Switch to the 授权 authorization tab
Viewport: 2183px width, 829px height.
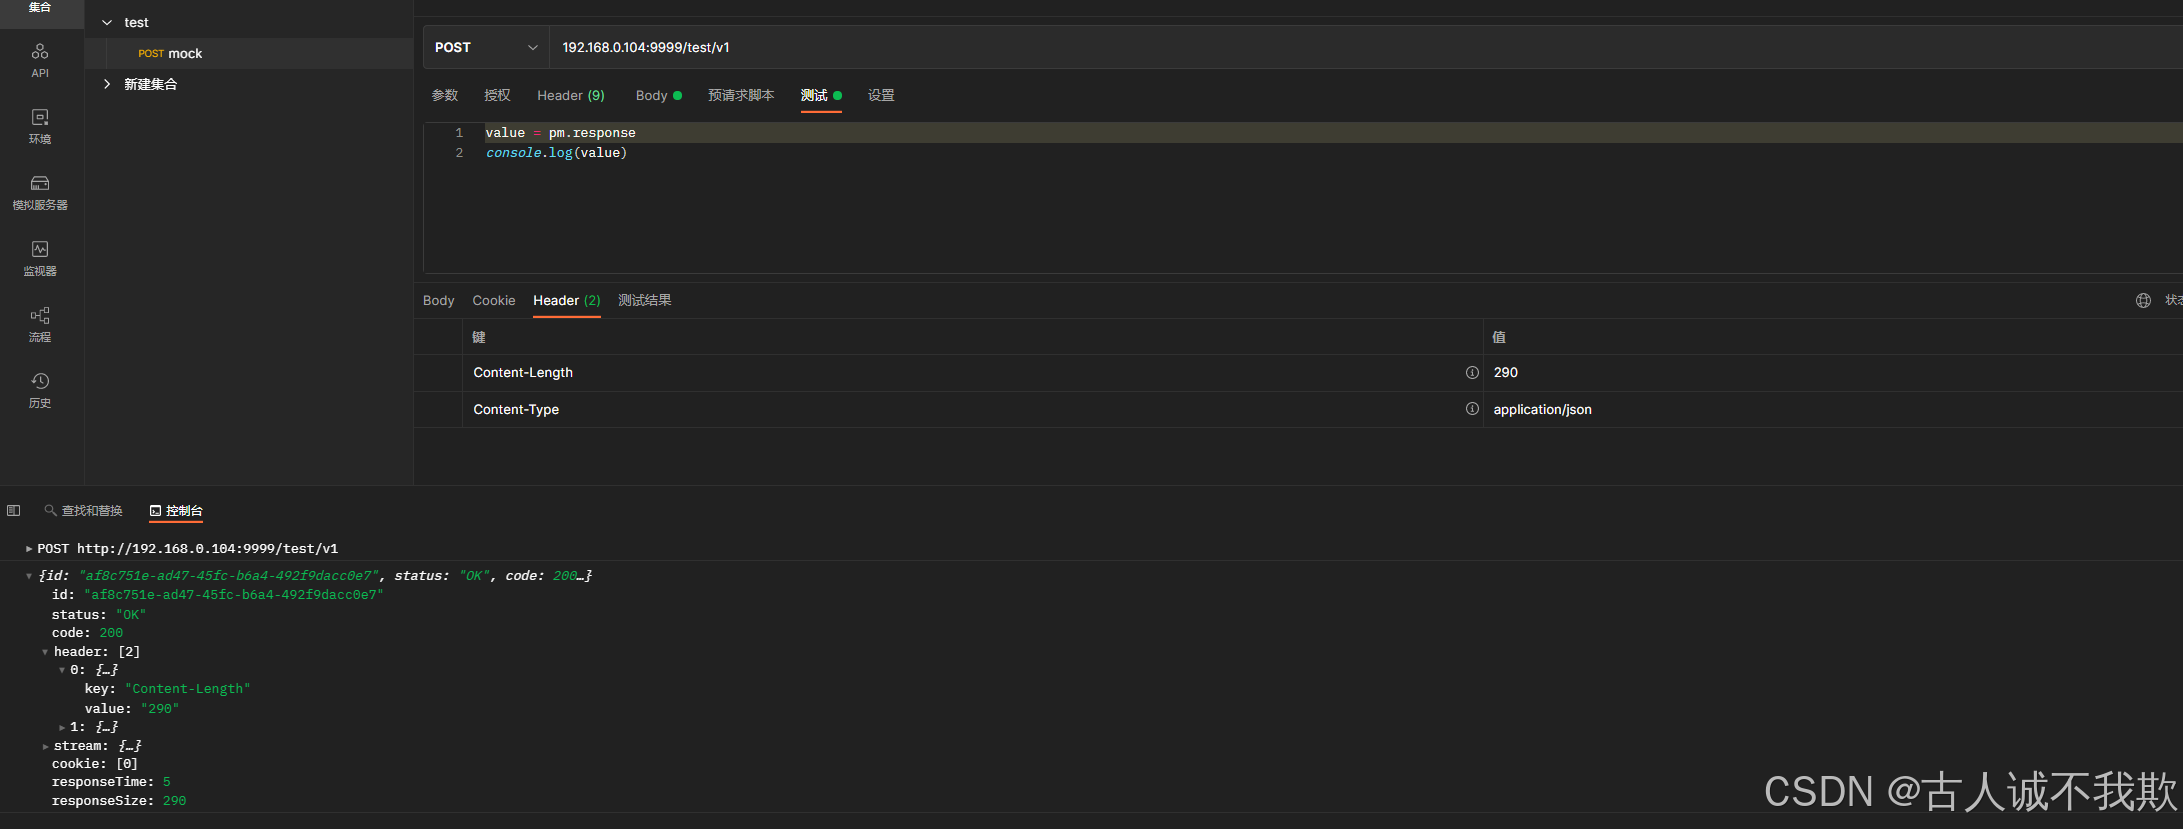pyautogui.click(x=497, y=95)
